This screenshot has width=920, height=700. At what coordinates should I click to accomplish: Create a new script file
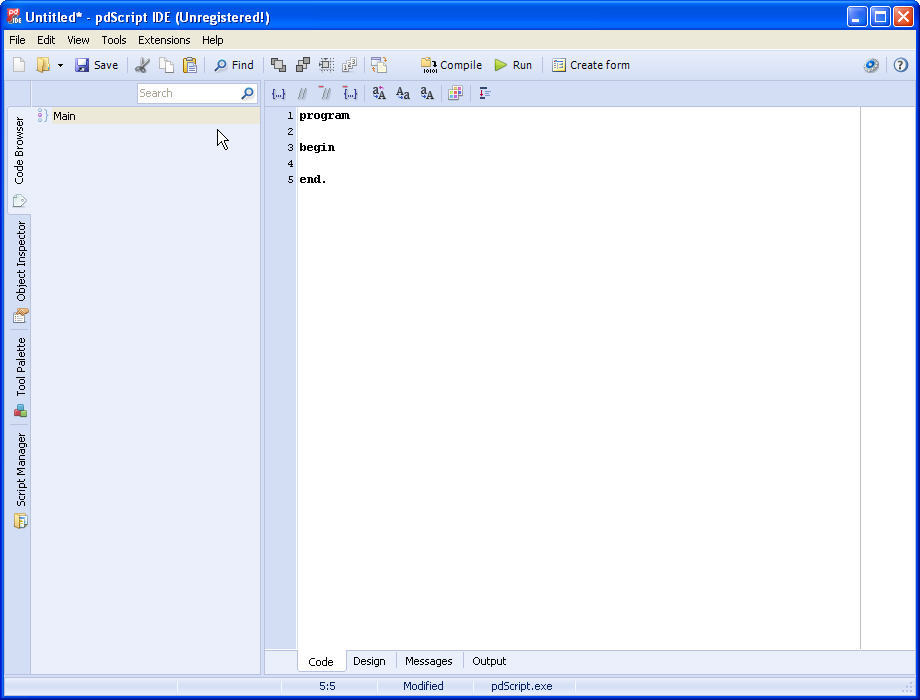pyautogui.click(x=19, y=65)
